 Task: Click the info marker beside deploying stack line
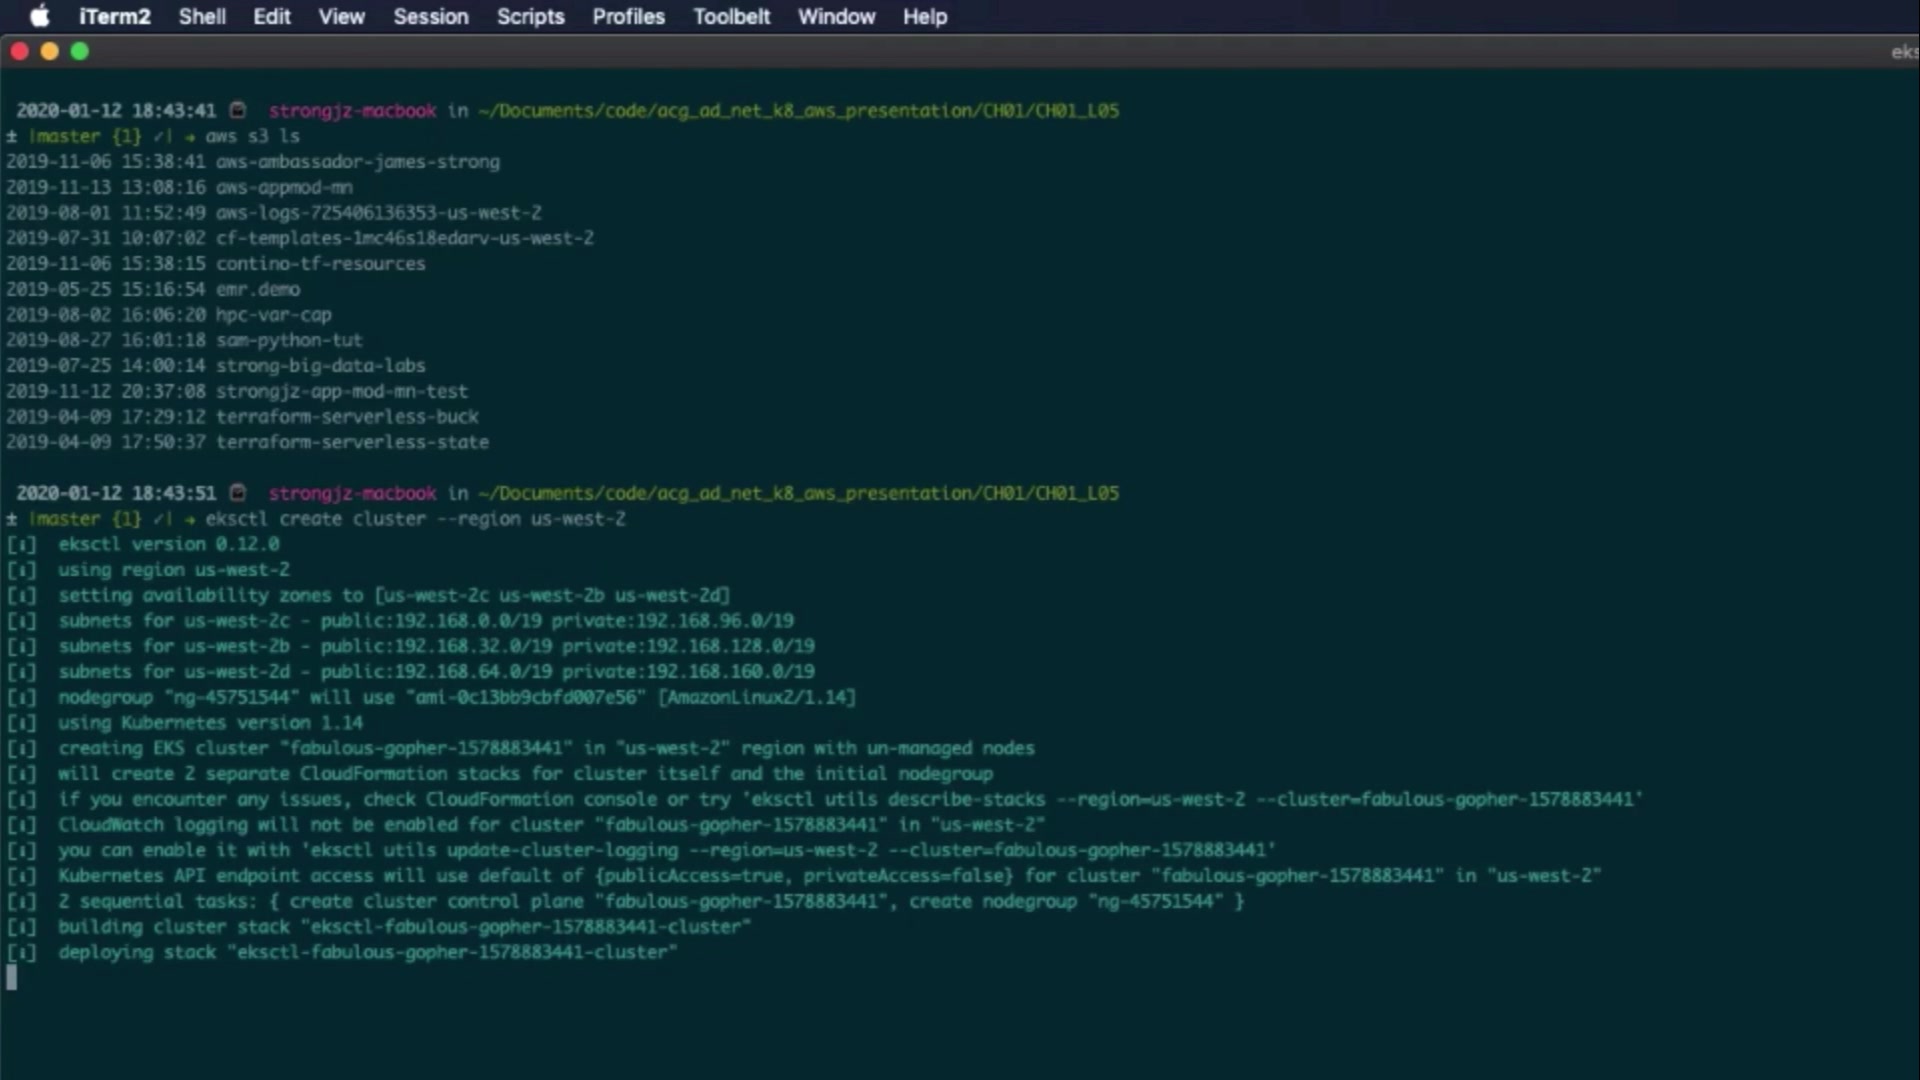(x=21, y=952)
